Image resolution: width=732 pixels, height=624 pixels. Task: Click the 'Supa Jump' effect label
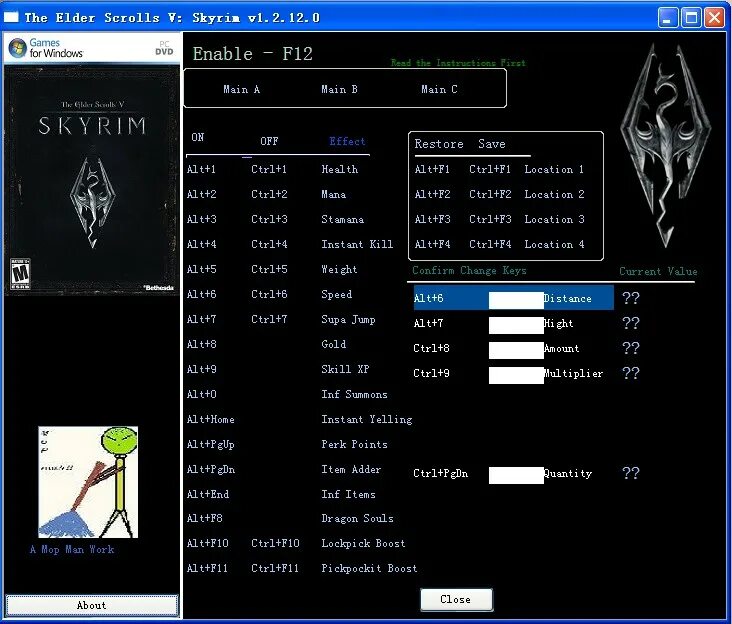[x=348, y=319]
